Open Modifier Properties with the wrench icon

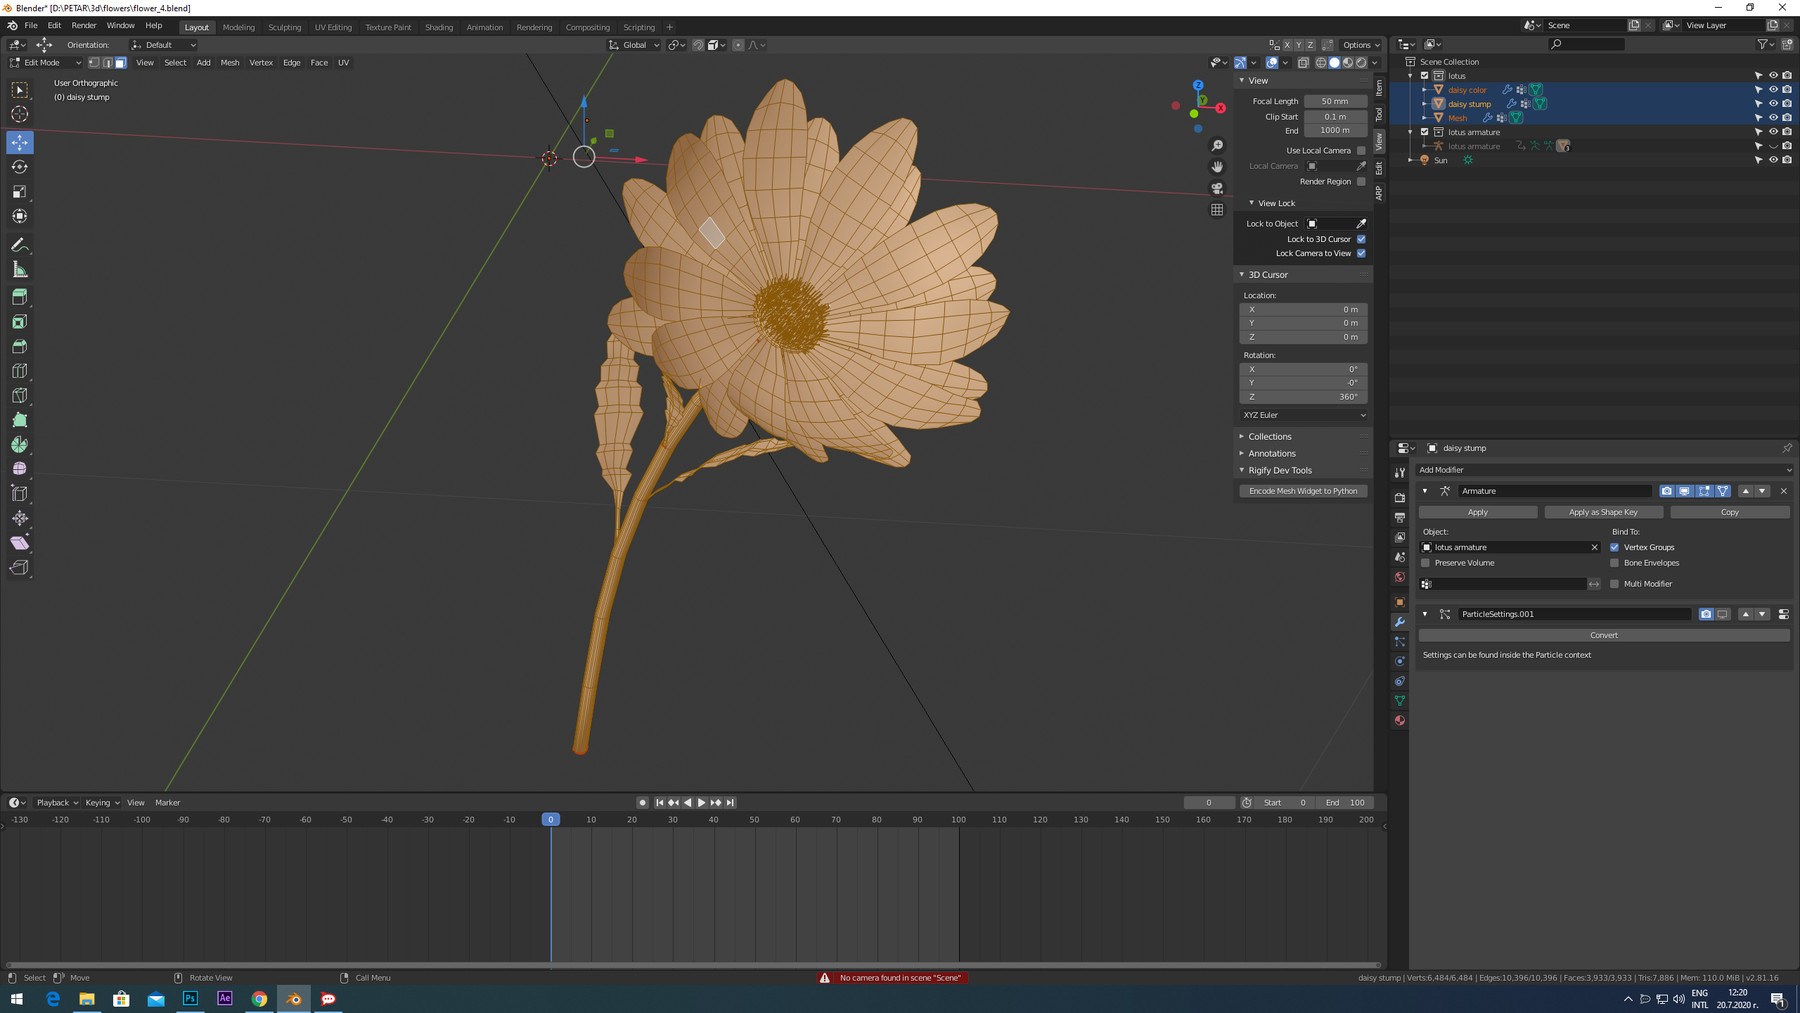coord(1399,622)
